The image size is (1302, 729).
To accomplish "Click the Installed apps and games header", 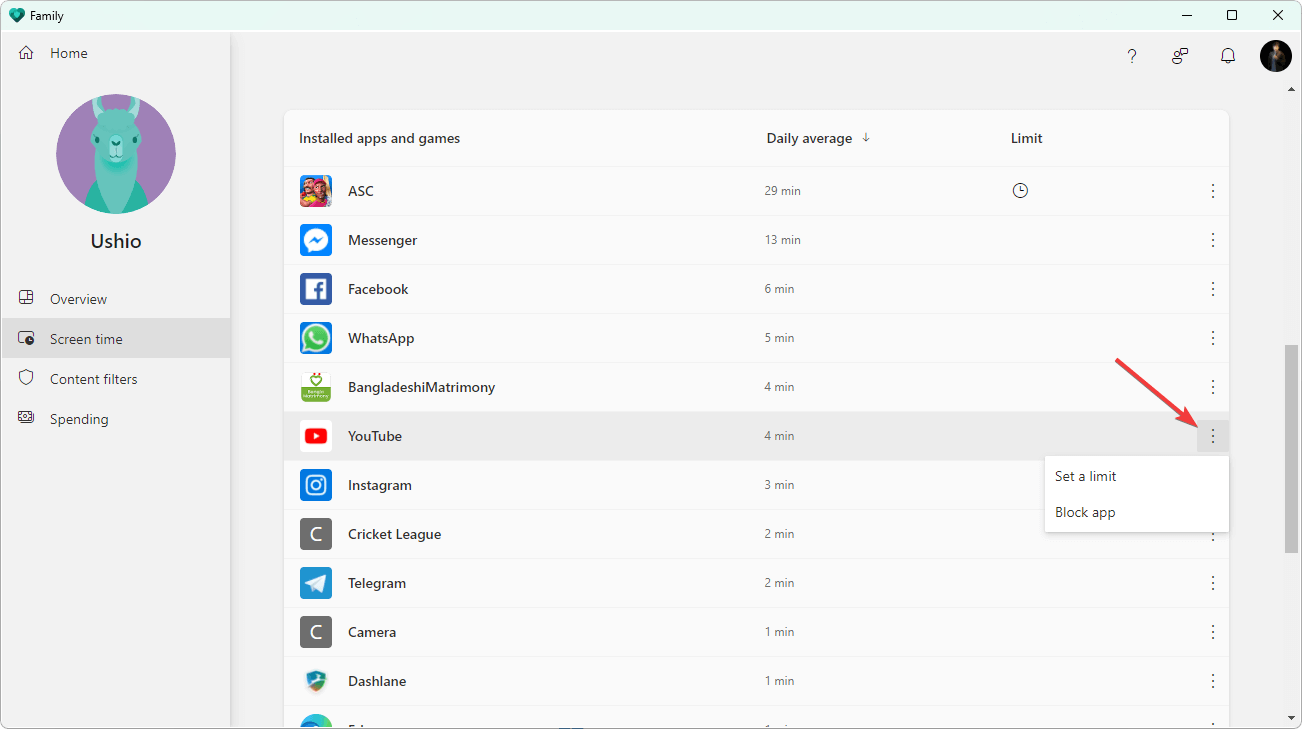I will (380, 139).
